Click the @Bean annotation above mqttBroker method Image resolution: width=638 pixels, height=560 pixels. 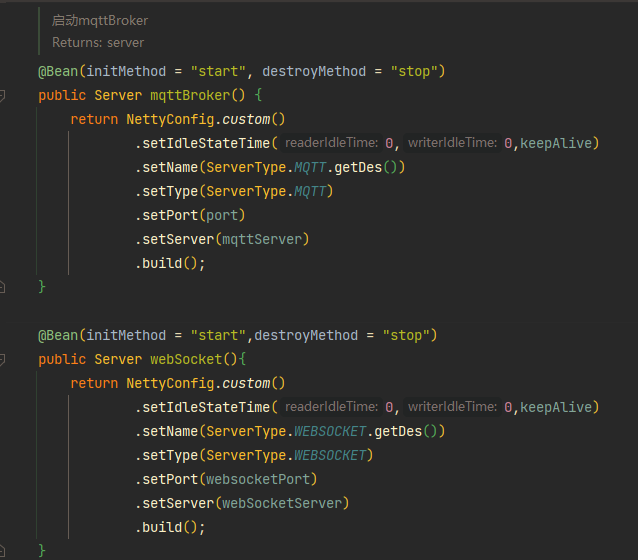(x=58, y=71)
